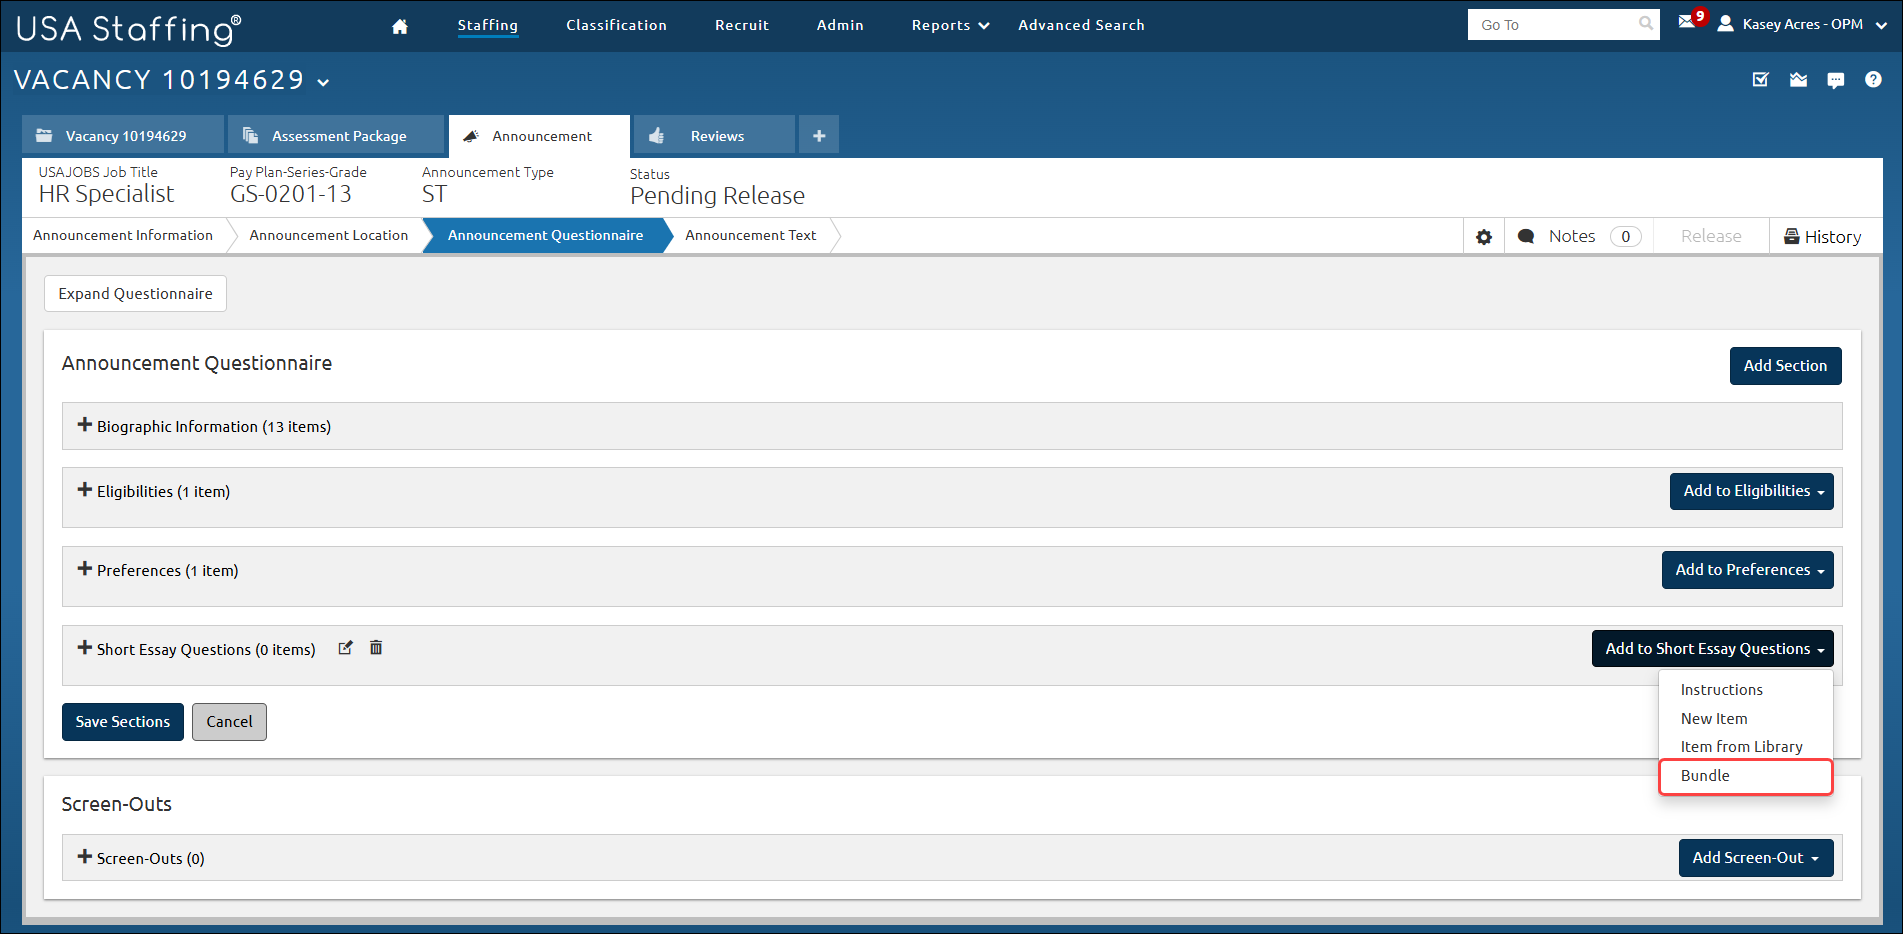This screenshot has height=934, width=1903.
Task: Open the Vacancy 10194629 title chevron
Action: click(323, 82)
